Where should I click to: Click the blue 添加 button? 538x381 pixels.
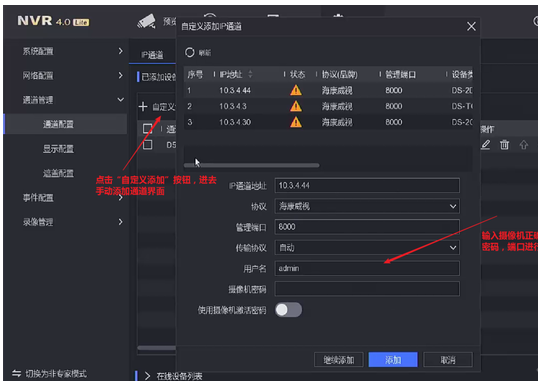(393, 360)
